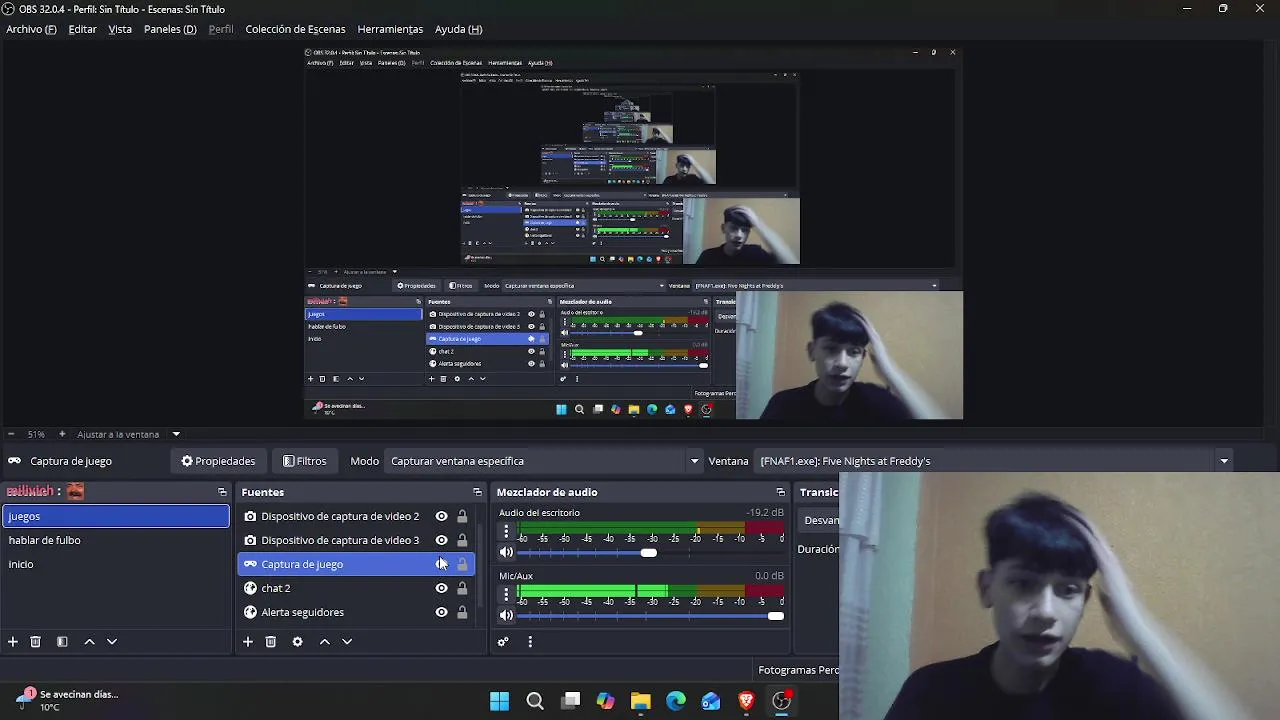The height and width of the screenshot is (720, 1280).
Task: Open Windows Start menu
Action: pos(499,701)
